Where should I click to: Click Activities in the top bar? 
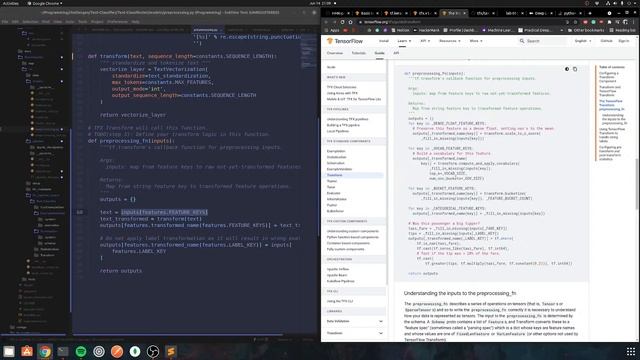(x=10, y=3)
